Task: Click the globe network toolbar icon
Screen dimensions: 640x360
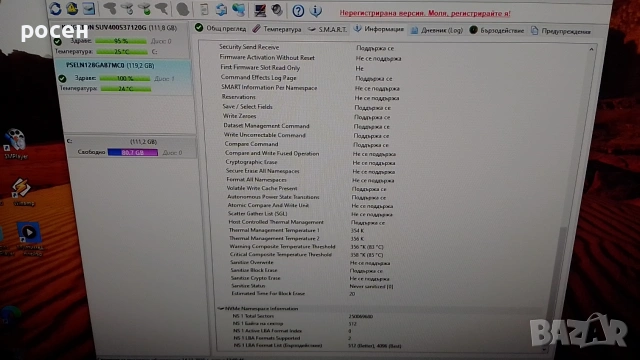Action: pos(239,9)
